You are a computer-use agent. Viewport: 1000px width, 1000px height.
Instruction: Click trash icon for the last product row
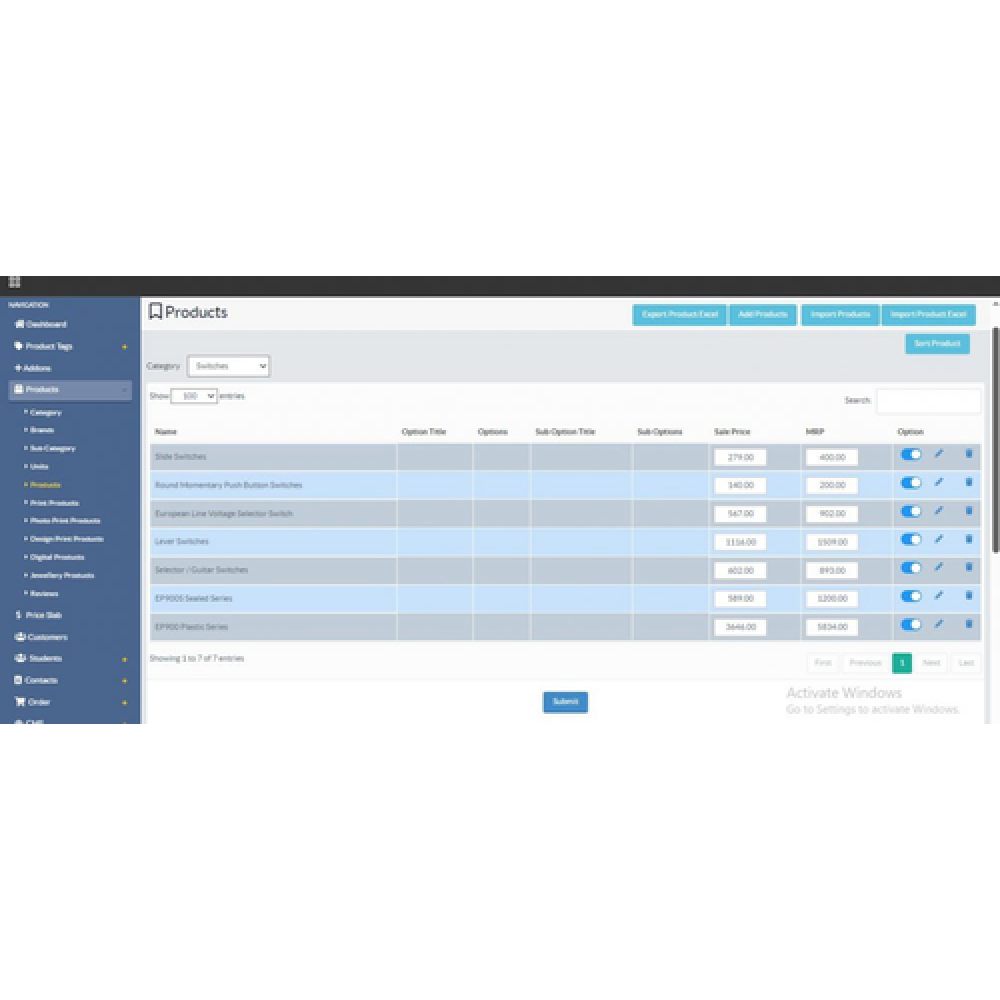(969, 624)
